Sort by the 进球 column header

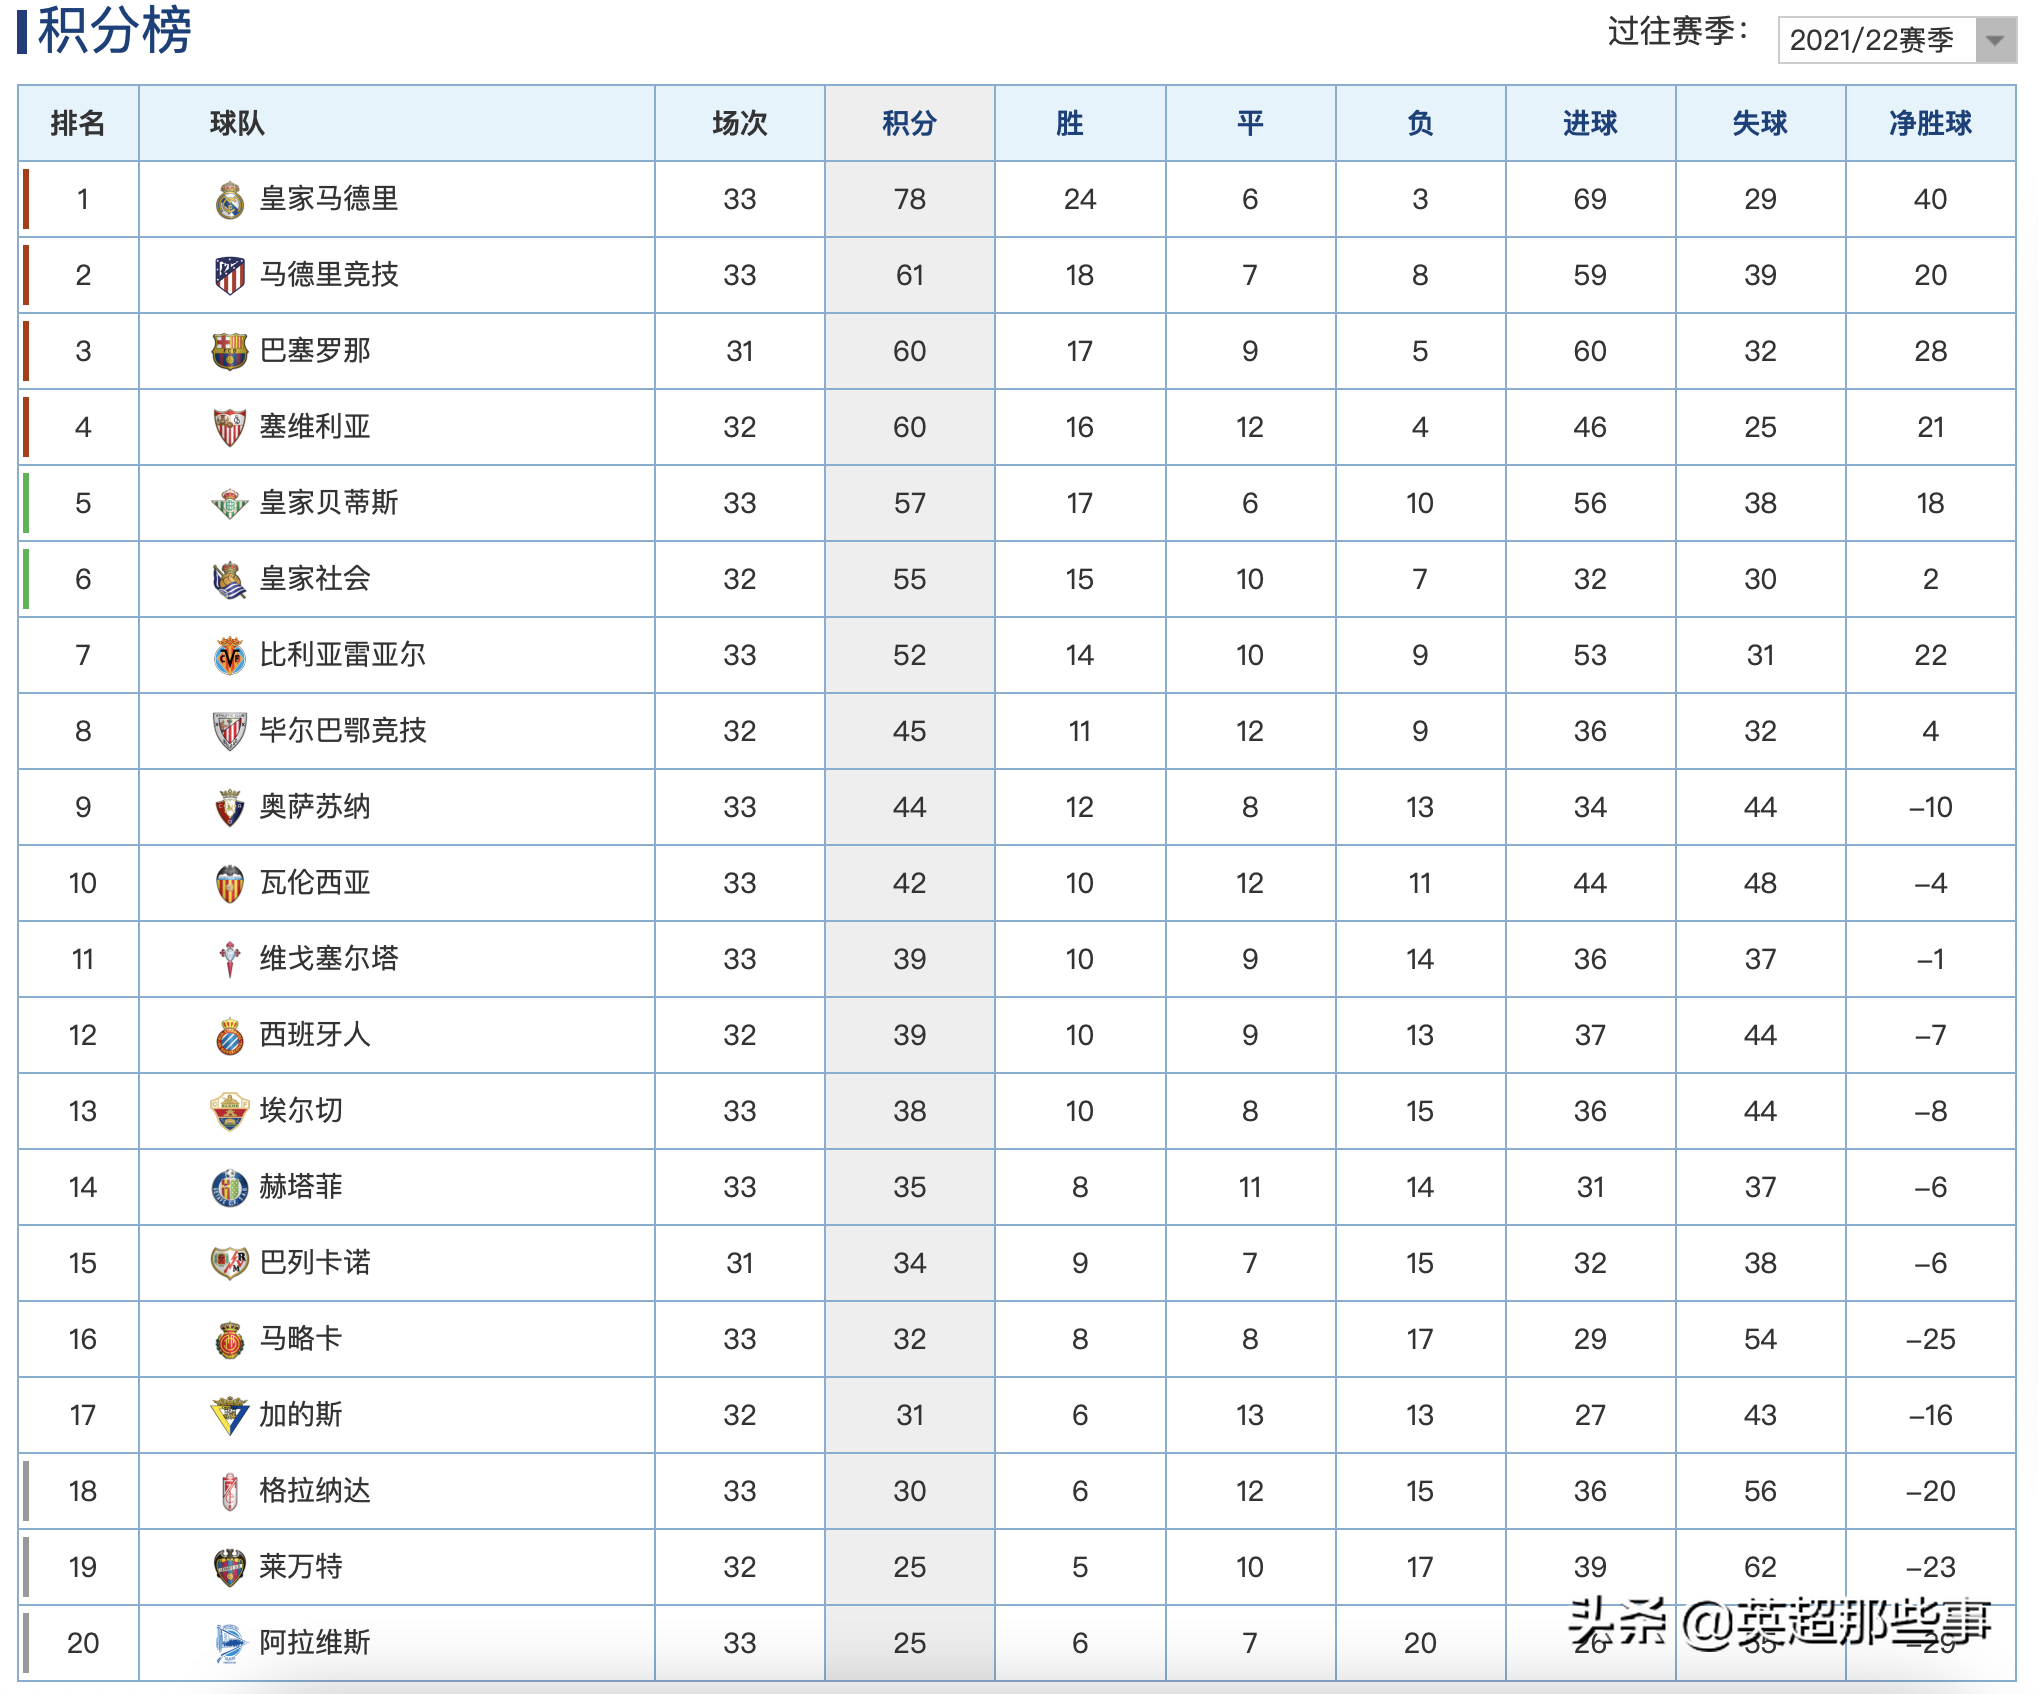pos(1590,123)
